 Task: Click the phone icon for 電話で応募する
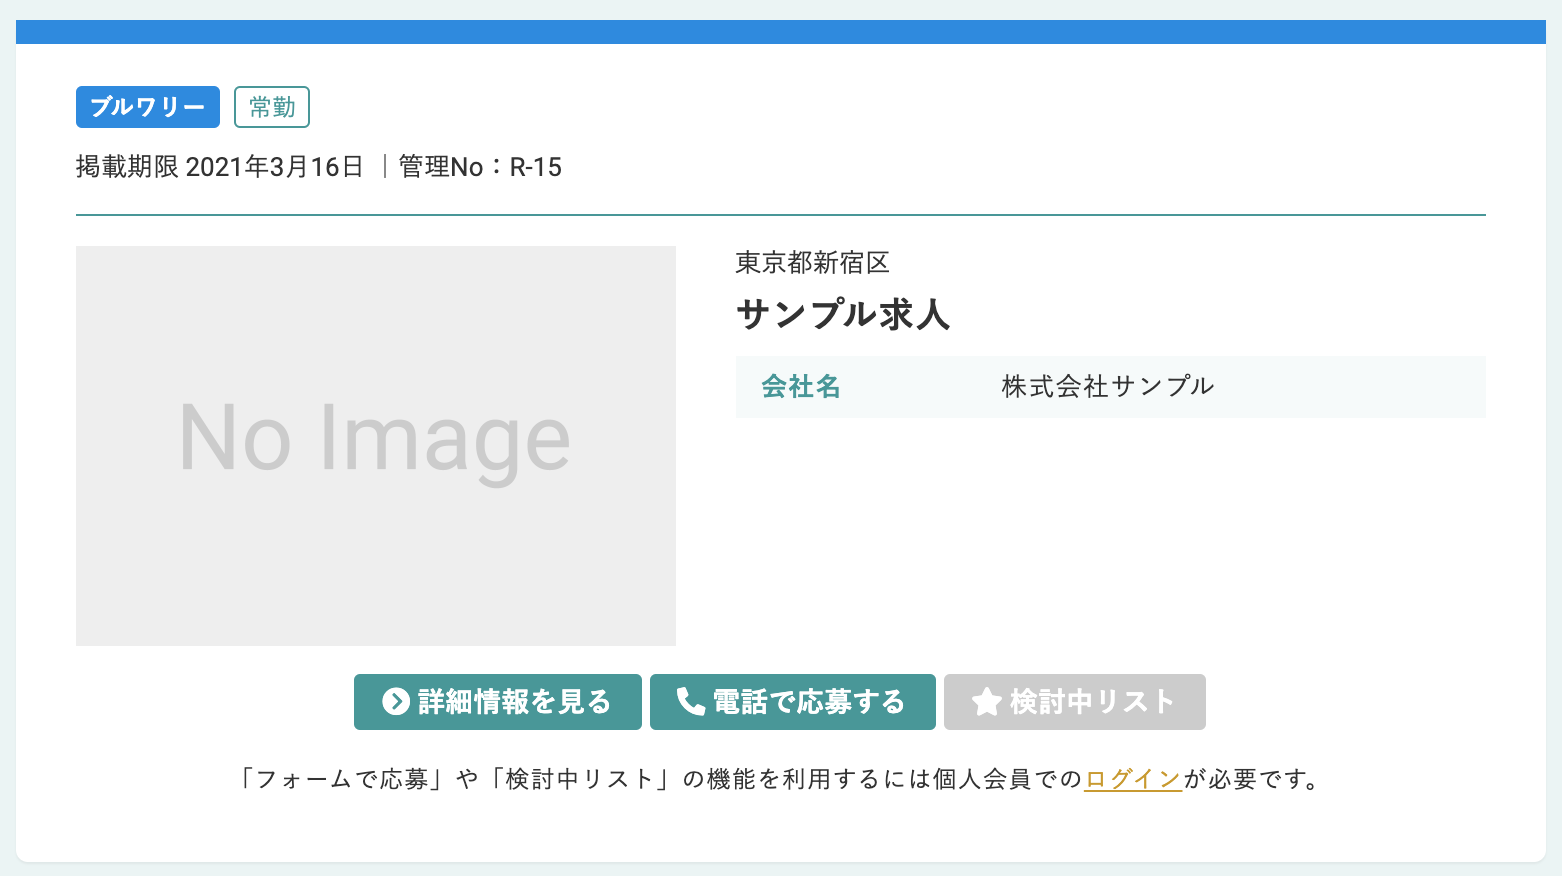(690, 702)
